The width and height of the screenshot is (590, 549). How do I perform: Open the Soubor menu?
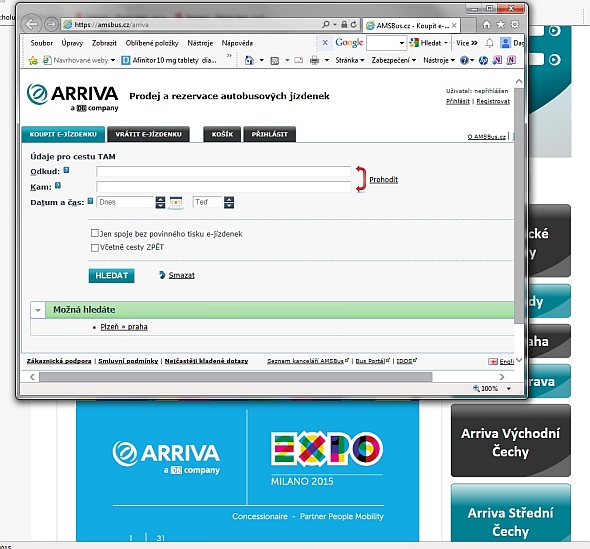point(41,43)
